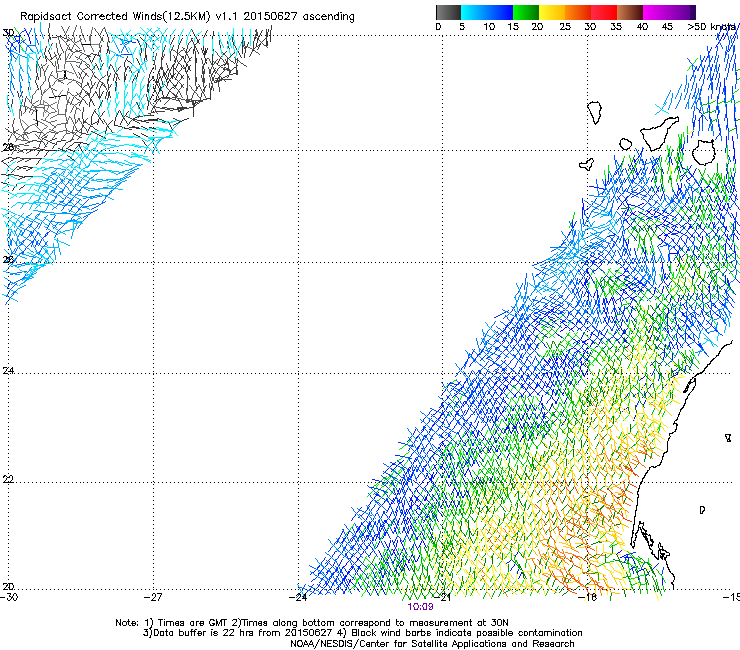Click the 'Times are GMT' note line
This screenshot has height=650, width=740.
pyautogui.click(x=312, y=623)
